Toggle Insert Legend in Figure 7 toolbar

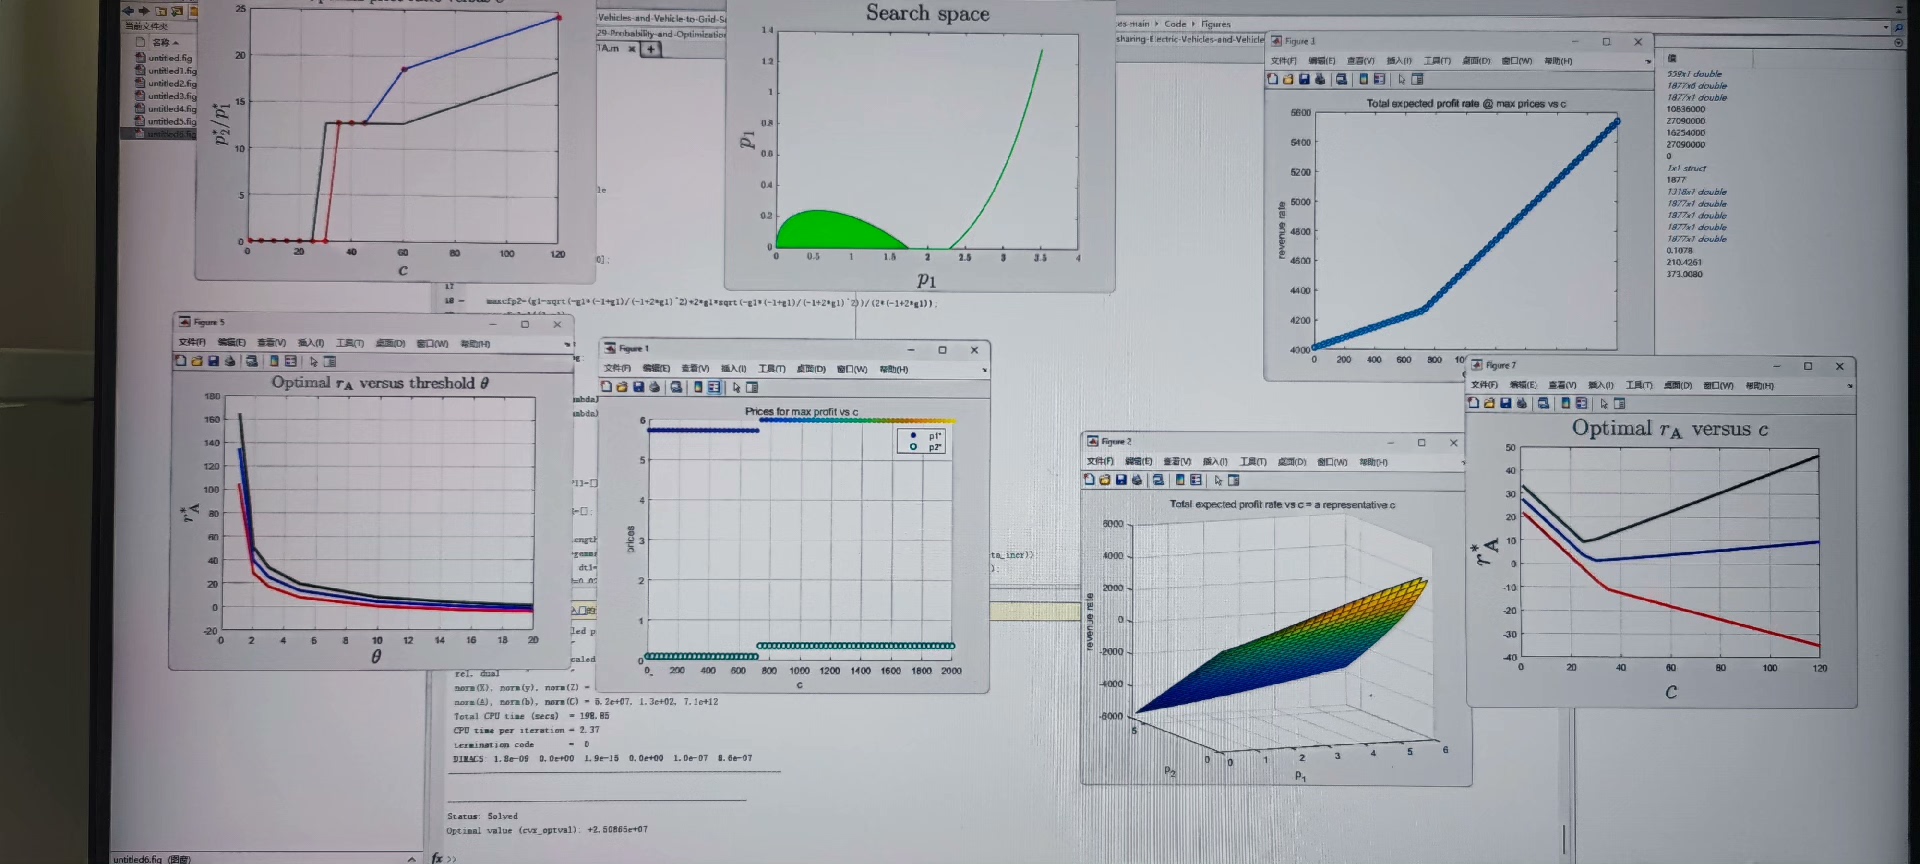[x=1581, y=403]
